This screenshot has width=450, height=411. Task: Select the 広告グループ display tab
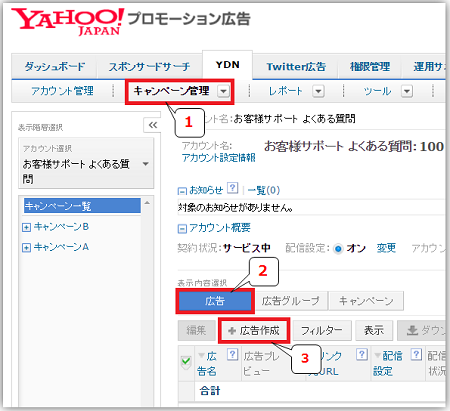coord(291,301)
